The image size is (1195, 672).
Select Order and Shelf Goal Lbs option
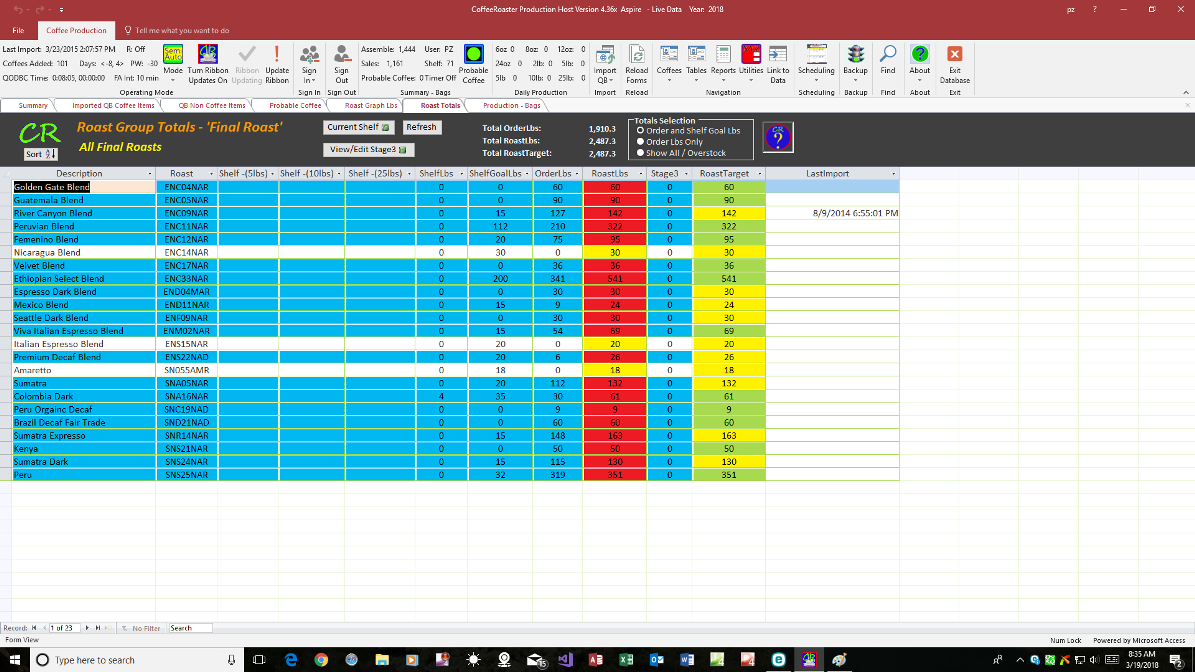point(640,130)
